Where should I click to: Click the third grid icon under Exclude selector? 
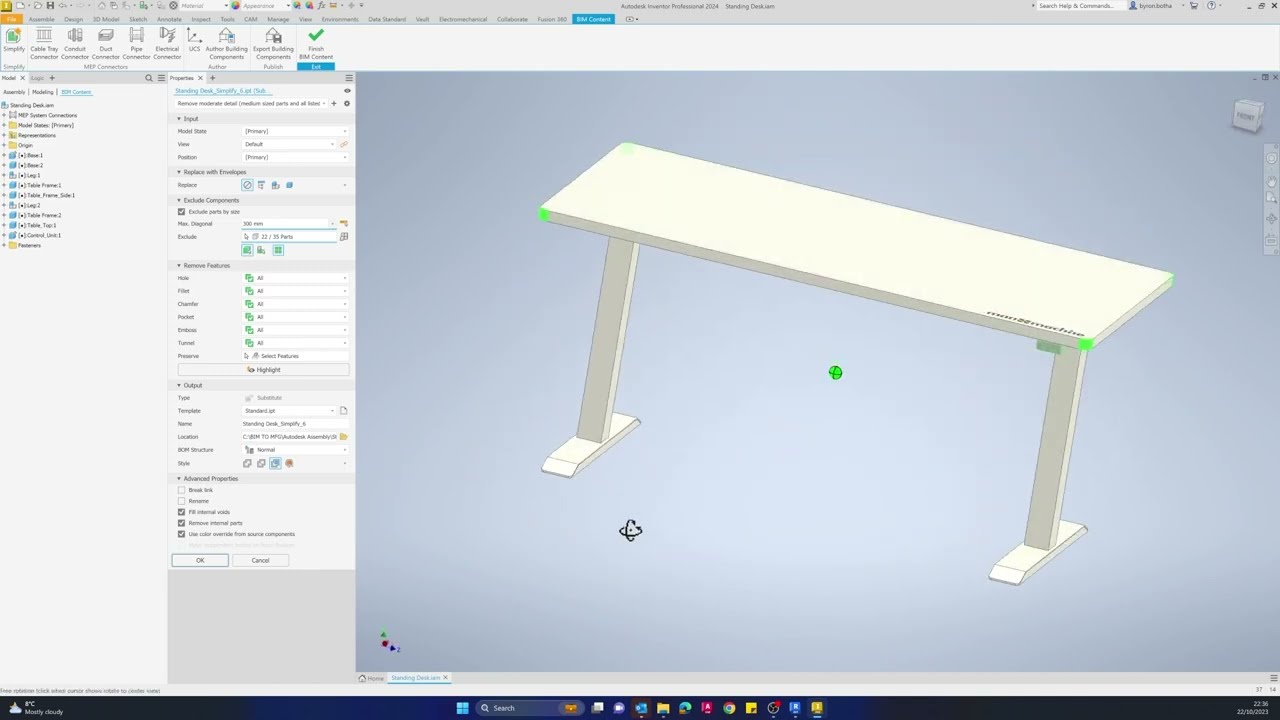coord(278,250)
